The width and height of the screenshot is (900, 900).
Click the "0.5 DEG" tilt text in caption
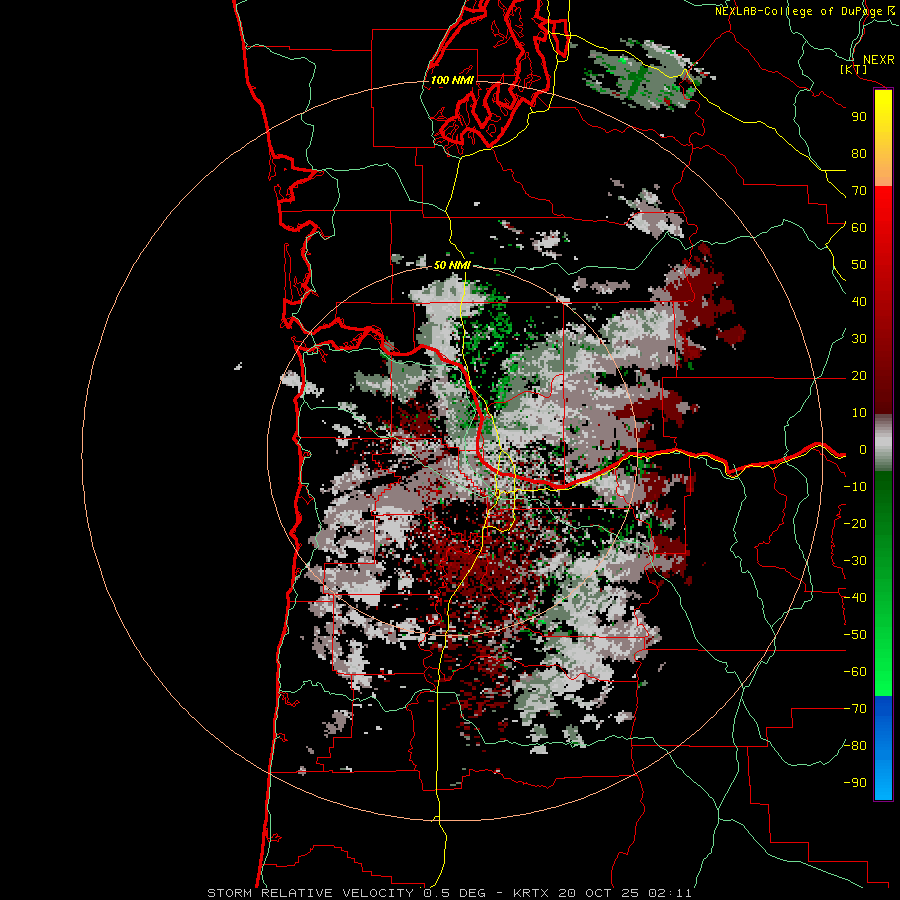455,893
